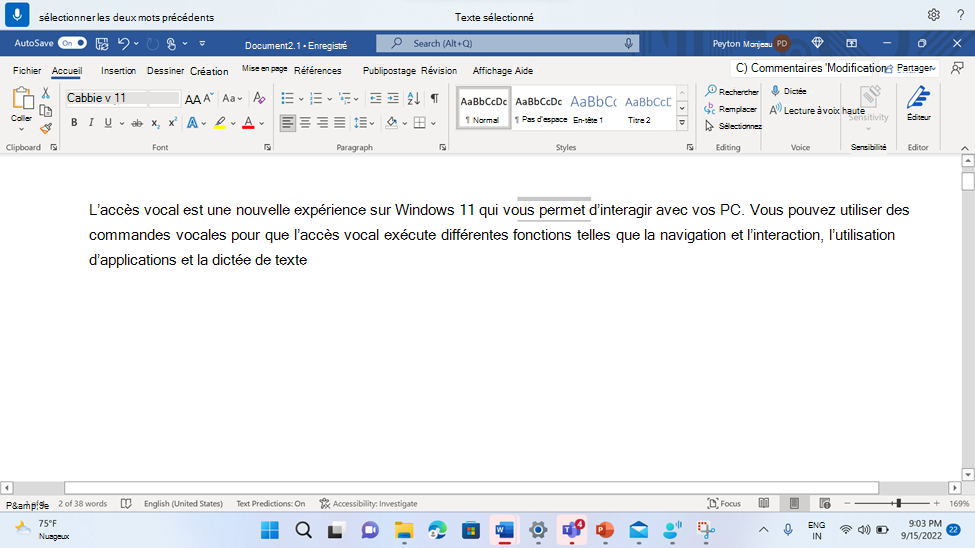The width and height of the screenshot is (975, 548).
Task: Cut selection with scissors icon
Action: pos(45,93)
